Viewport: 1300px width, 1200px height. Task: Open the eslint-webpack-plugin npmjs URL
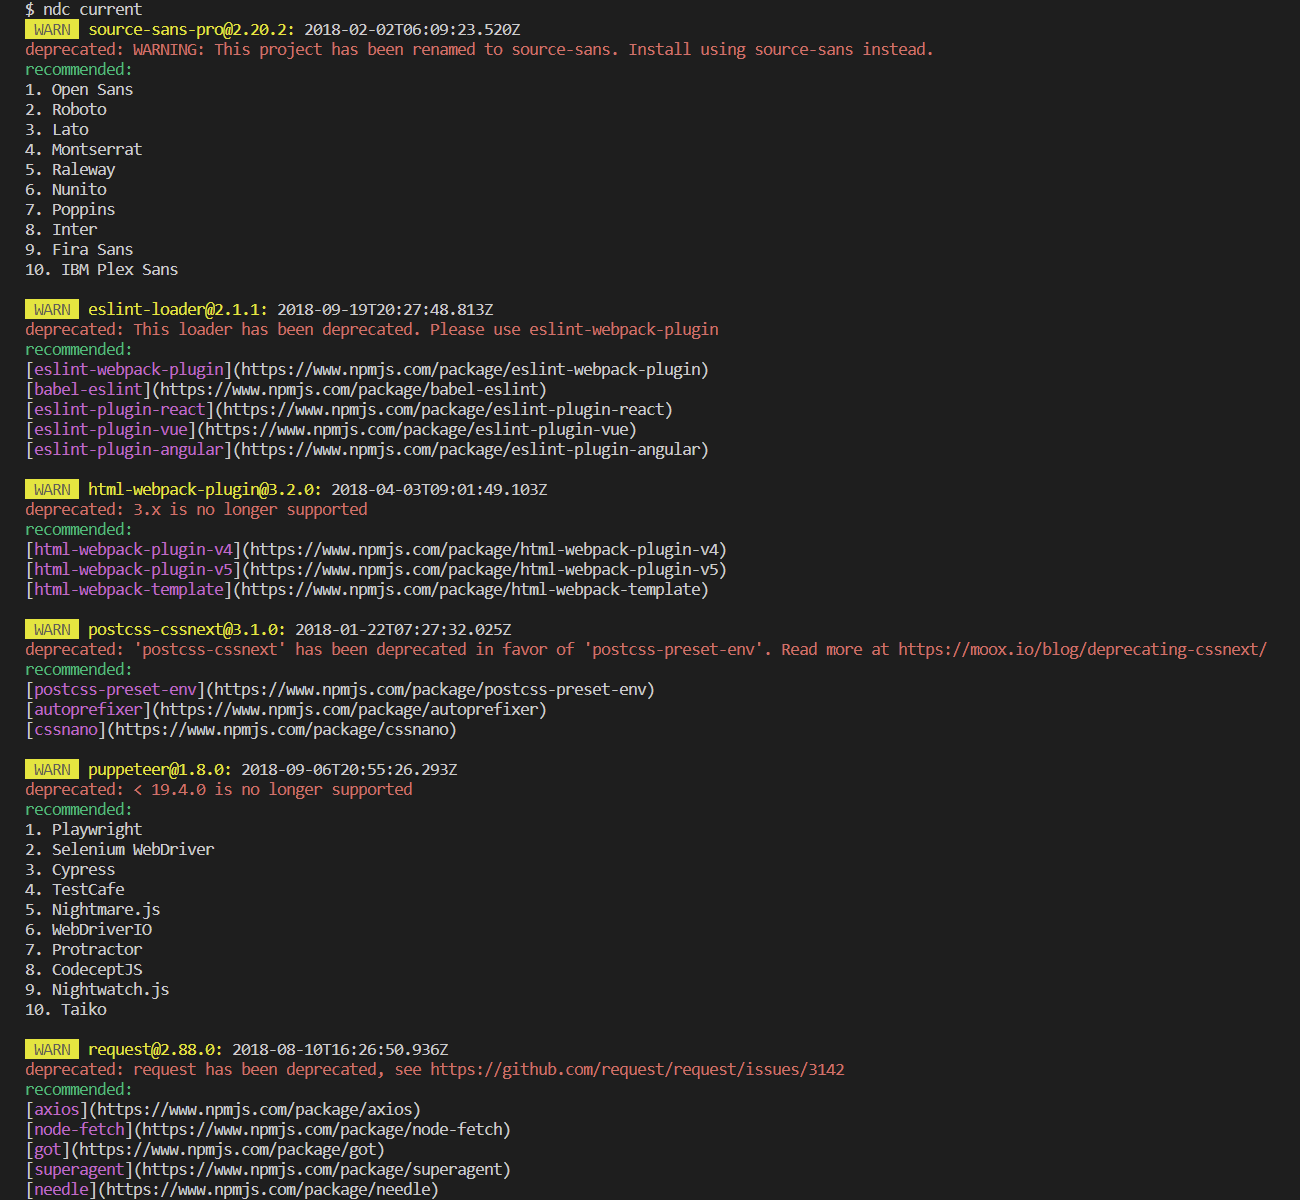[x=470, y=370]
